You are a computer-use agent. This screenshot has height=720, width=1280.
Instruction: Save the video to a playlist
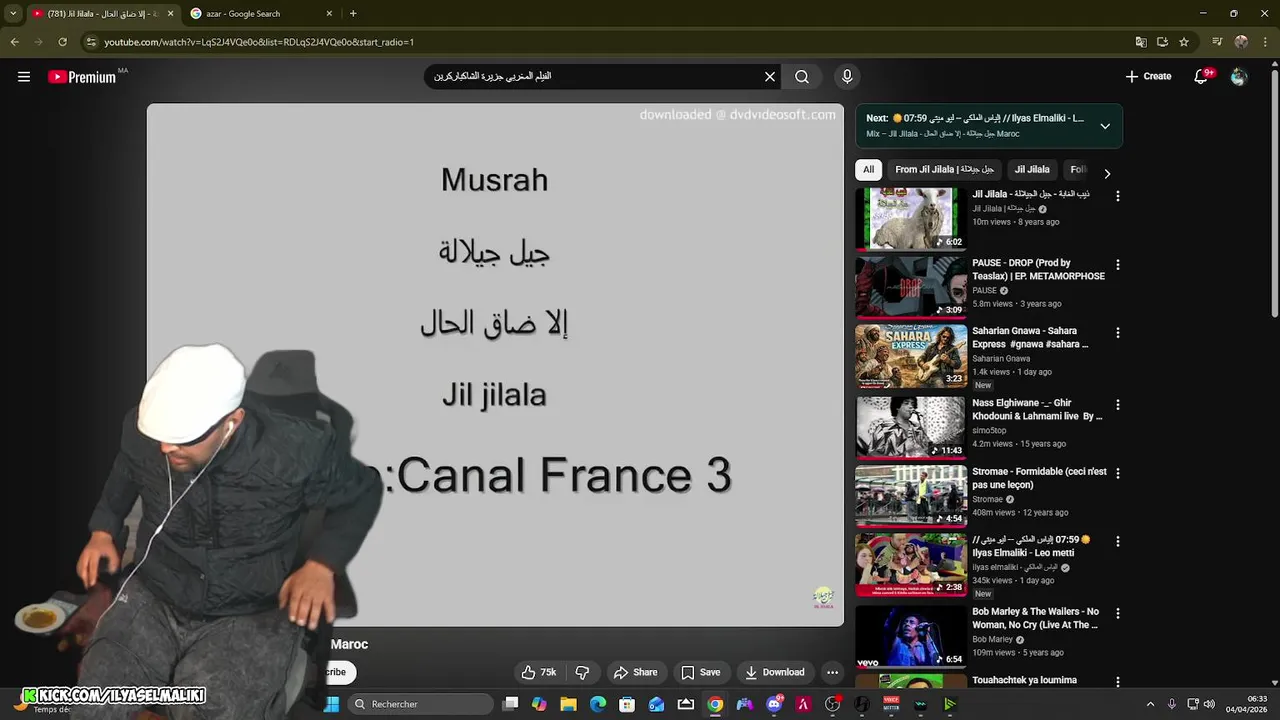[x=700, y=672]
